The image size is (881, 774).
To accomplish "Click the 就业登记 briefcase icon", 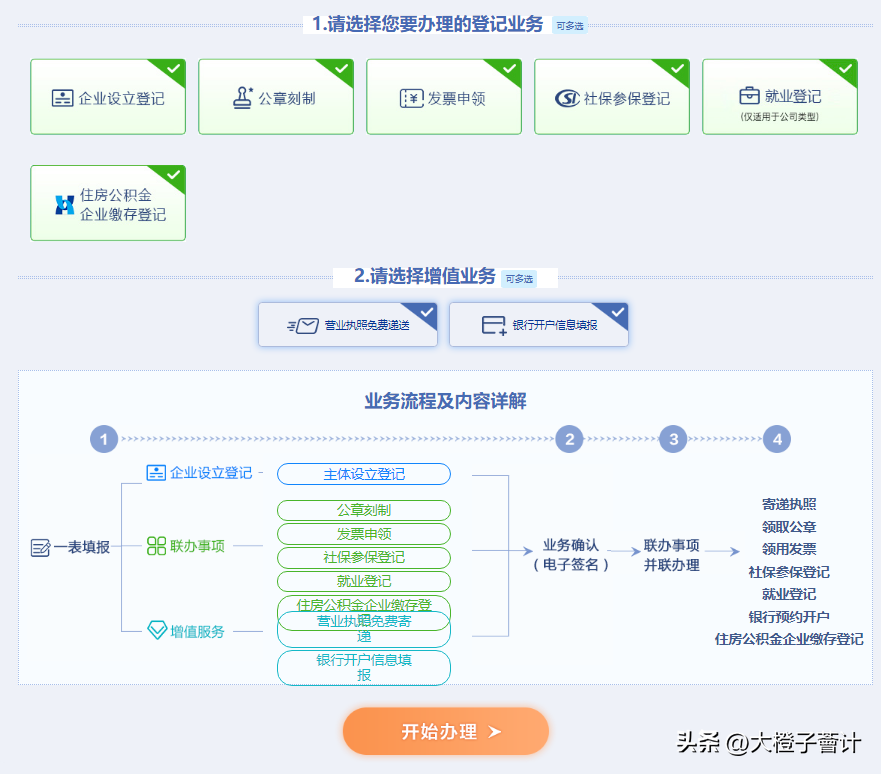I will (x=749, y=95).
